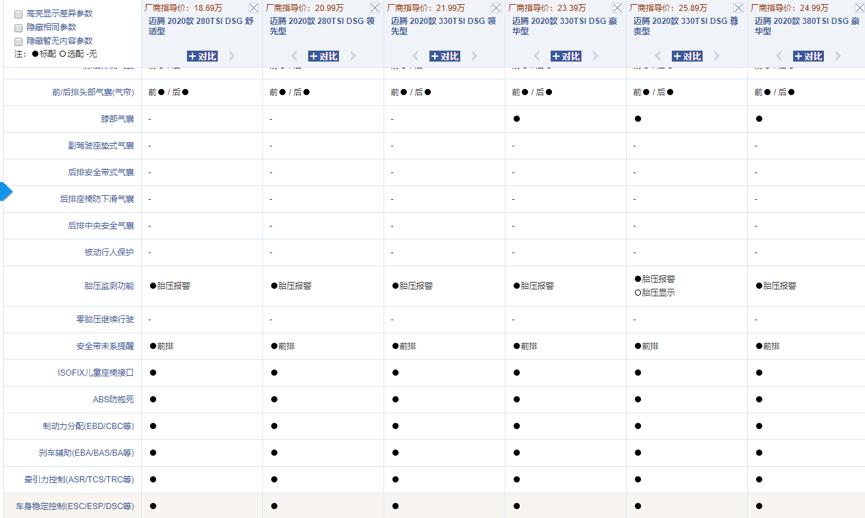Viewport: 865px width, 518px height.
Task: Move 280TSI 领先型 column right with arrow
Action: [x=353, y=56]
